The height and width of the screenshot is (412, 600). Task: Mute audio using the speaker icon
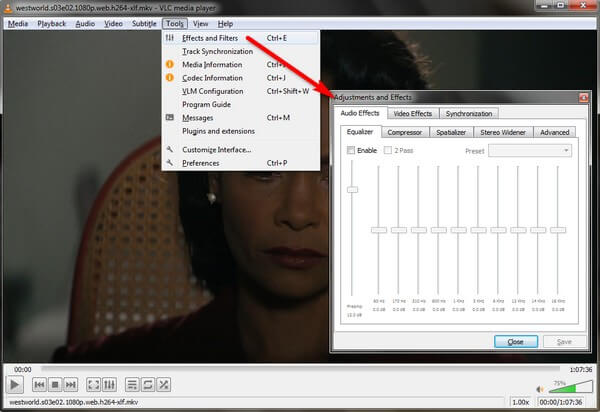coord(540,389)
